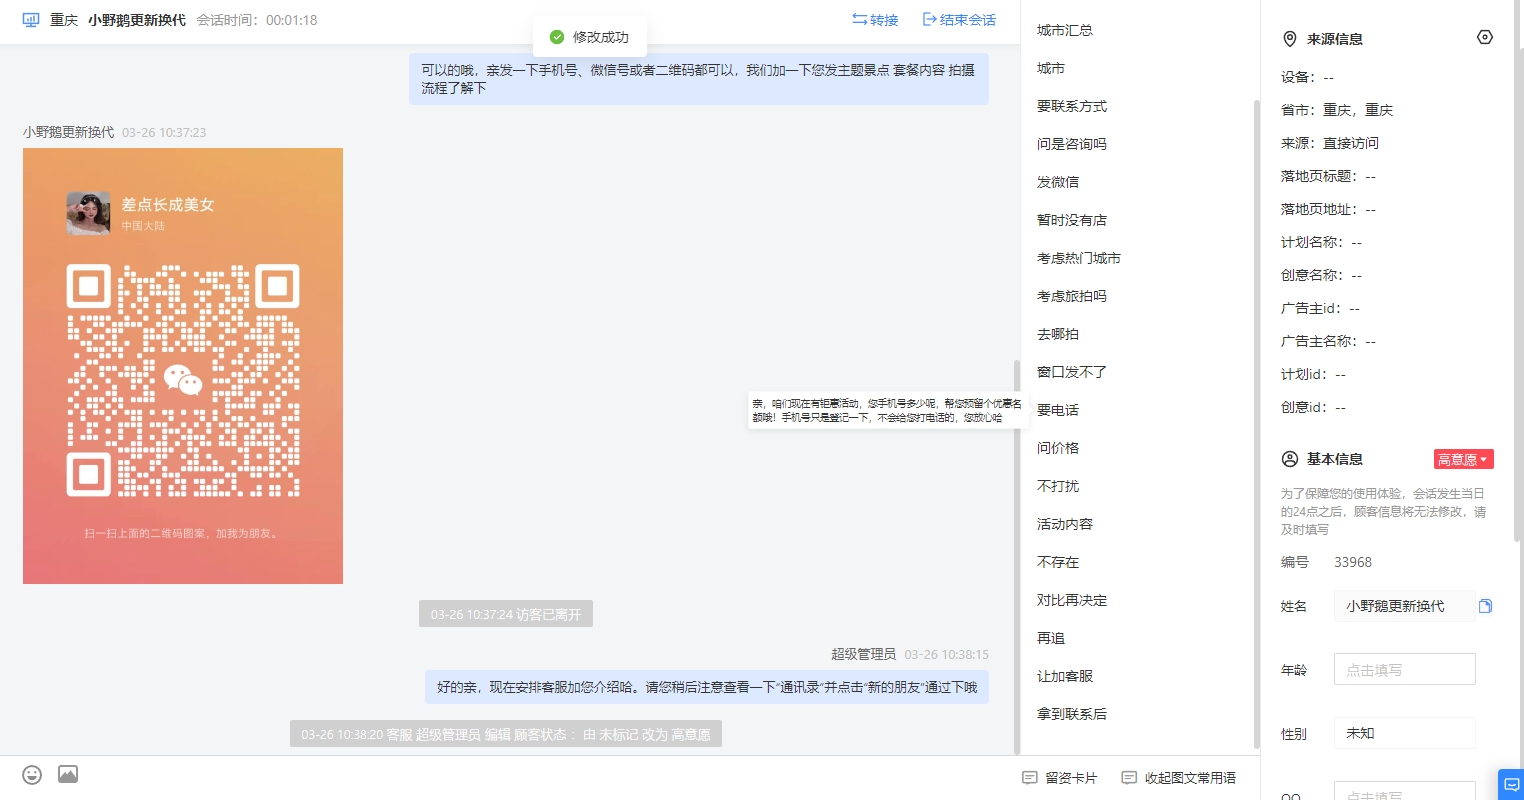1524x800 pixels.
Task: Select quick phrase 暂时没有店
Action: 1072,220
